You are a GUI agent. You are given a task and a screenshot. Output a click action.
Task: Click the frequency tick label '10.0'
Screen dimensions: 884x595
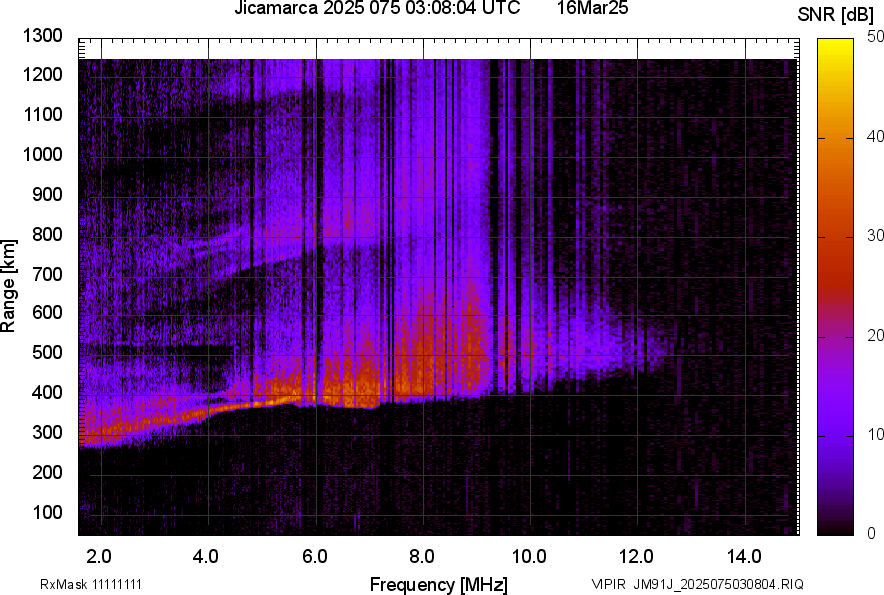pos(529,557)
